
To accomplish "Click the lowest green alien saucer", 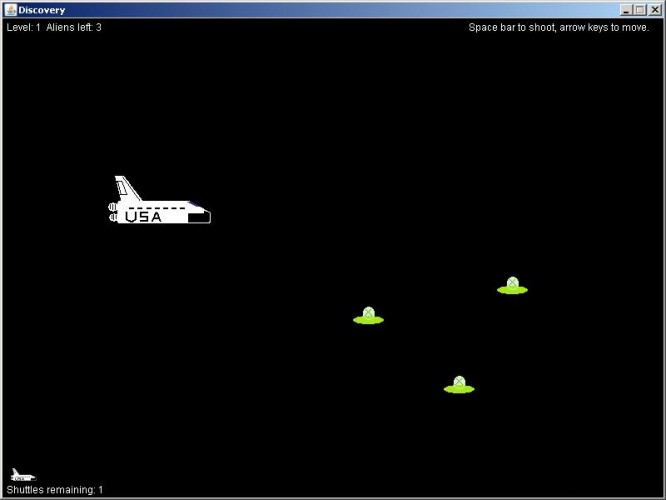I will 459,385.
